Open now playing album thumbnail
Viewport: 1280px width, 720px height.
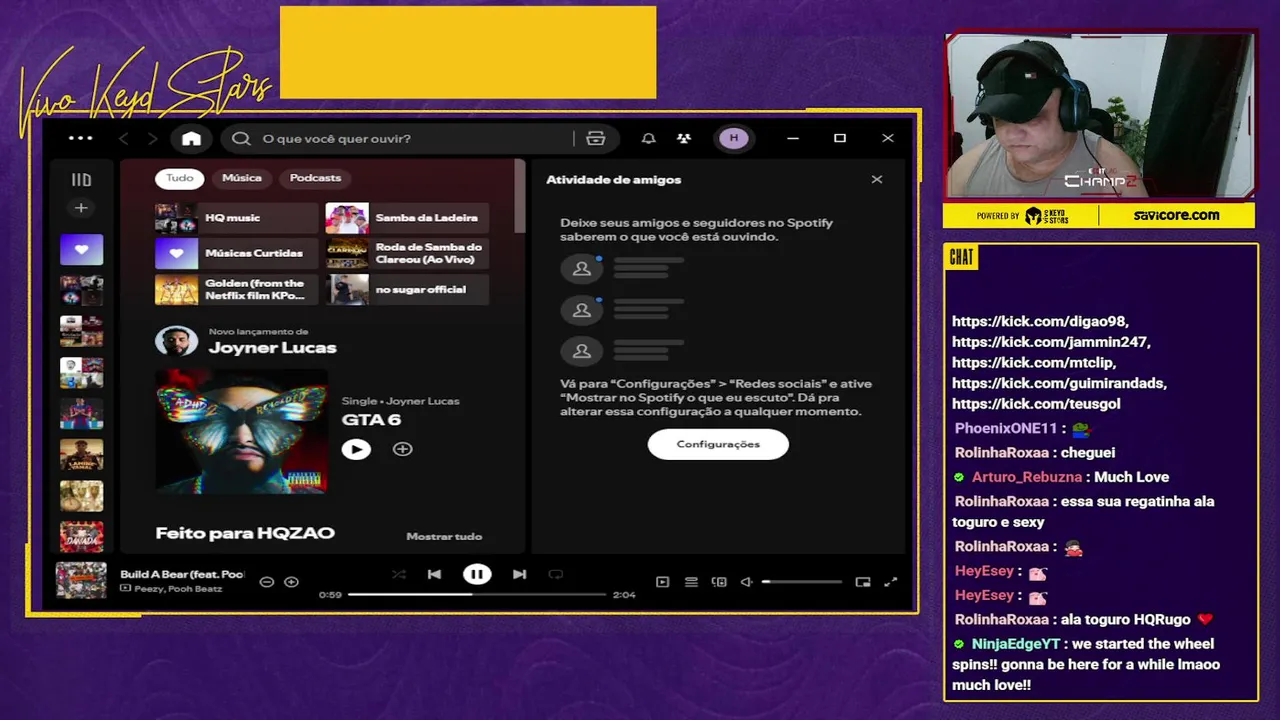click(81, 581)
